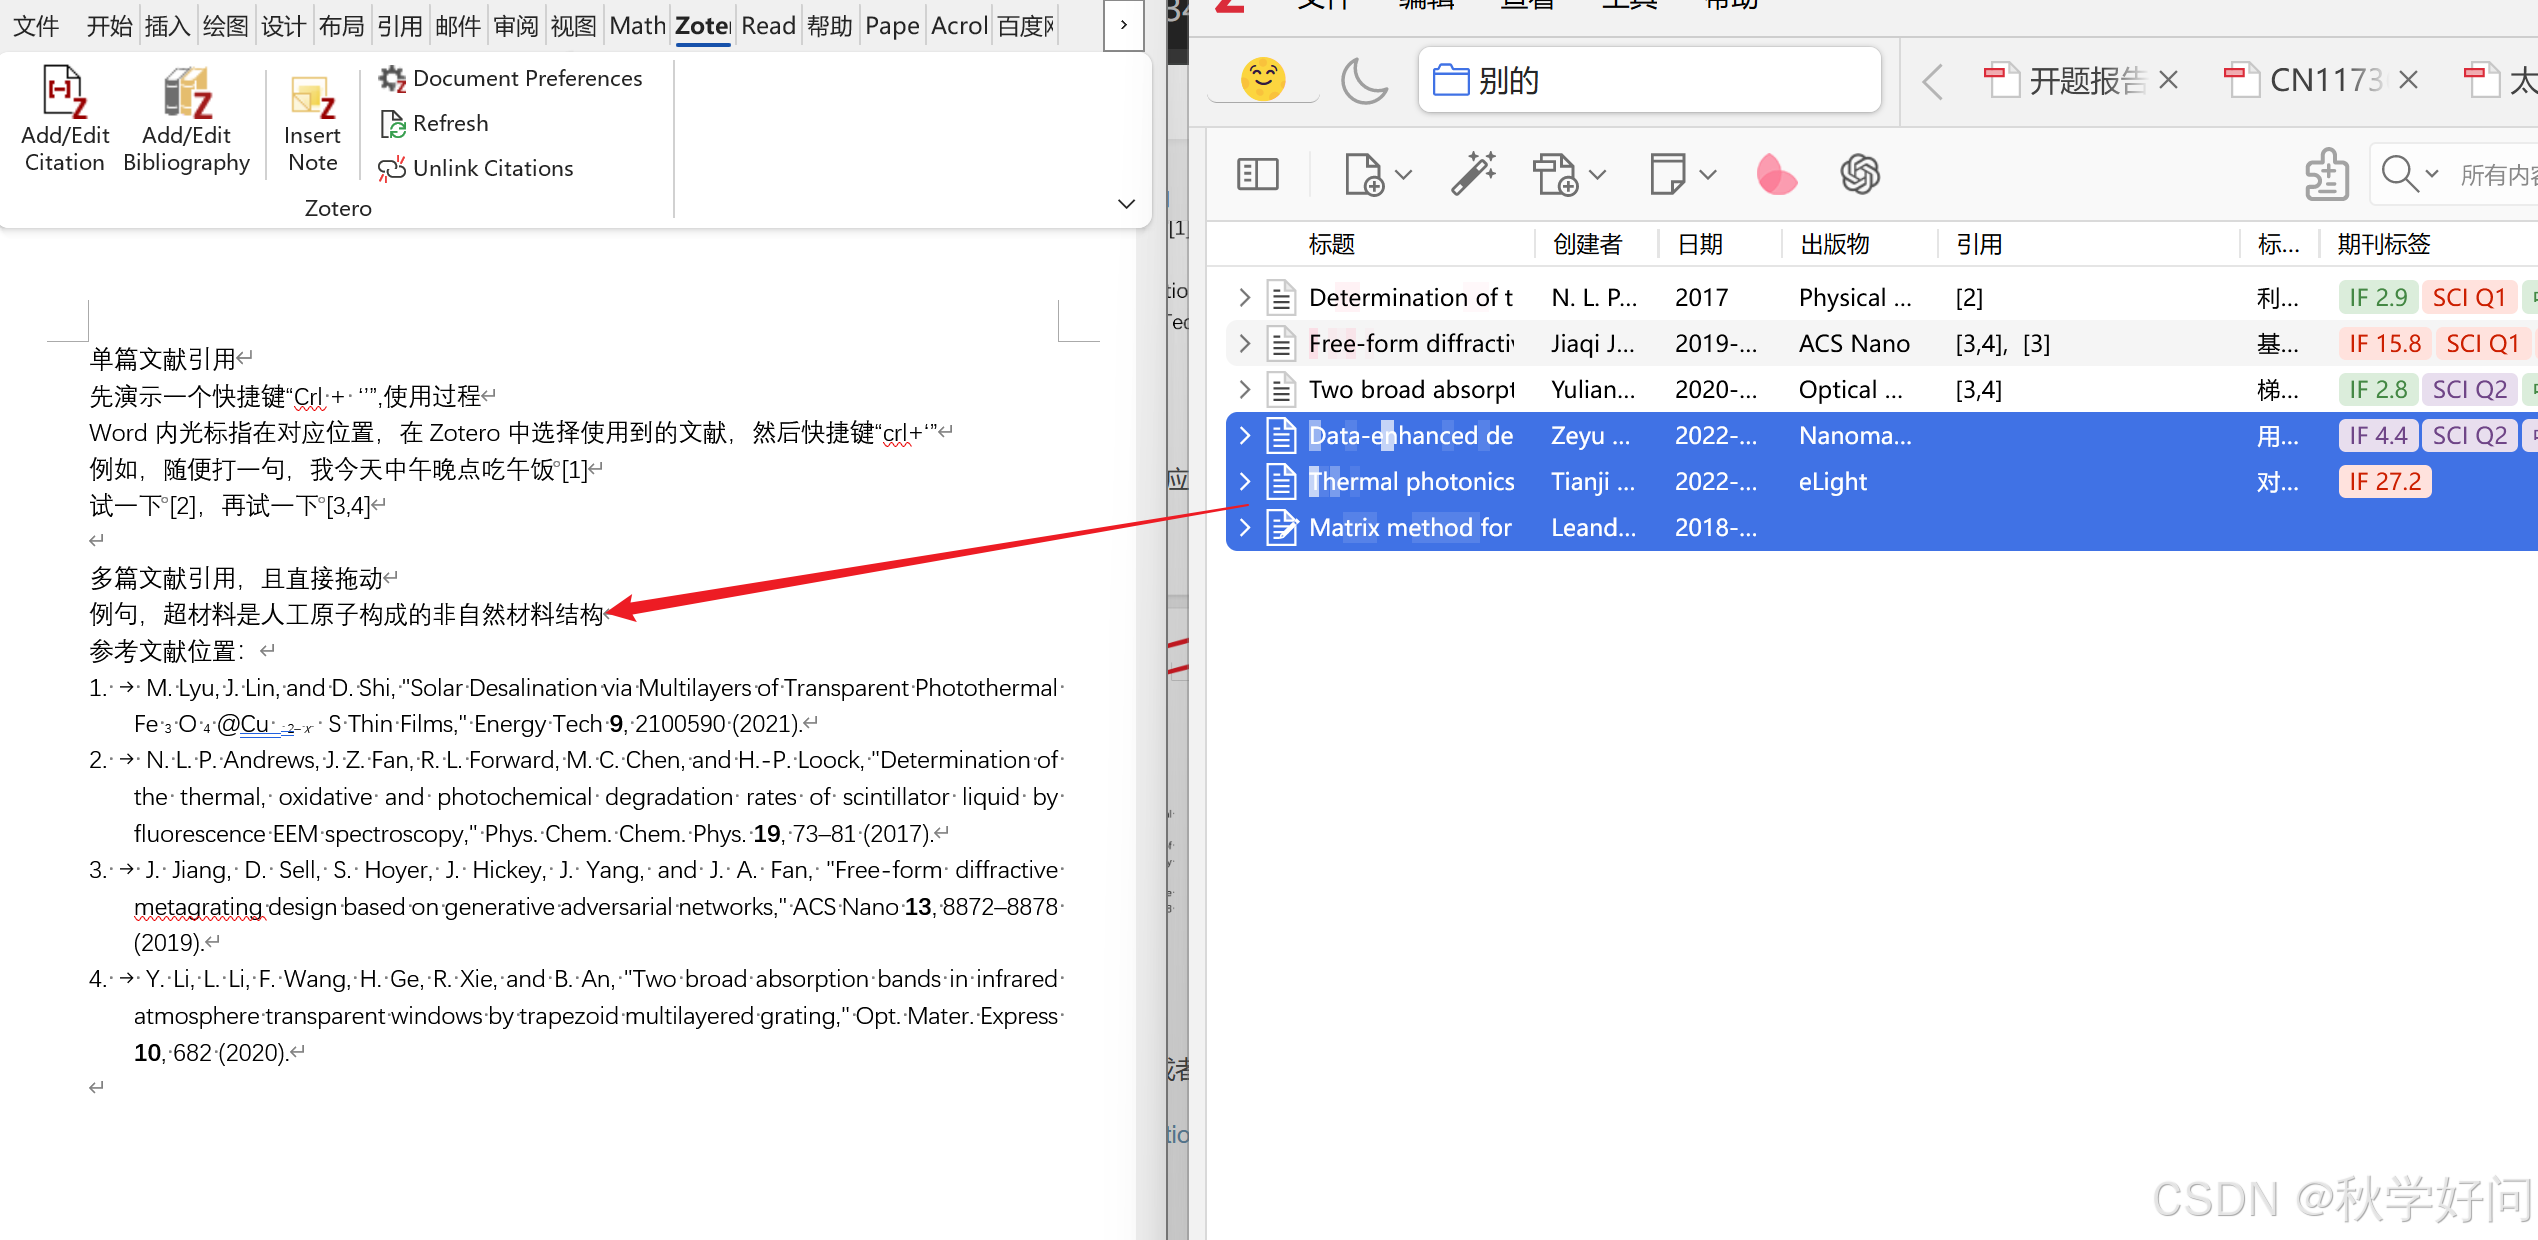Click the ChatGPT swirl icon
Viewport: 2538px width, 1240px height.
(x=1859, y=174)
